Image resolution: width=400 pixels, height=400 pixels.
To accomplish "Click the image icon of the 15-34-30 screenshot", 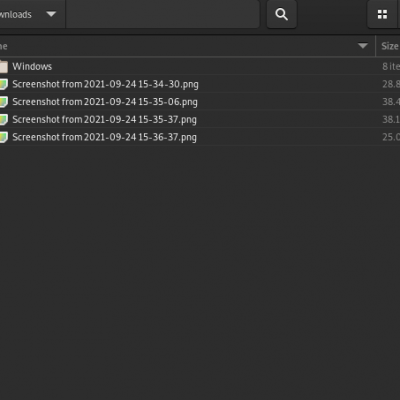I will click(4, 84).
